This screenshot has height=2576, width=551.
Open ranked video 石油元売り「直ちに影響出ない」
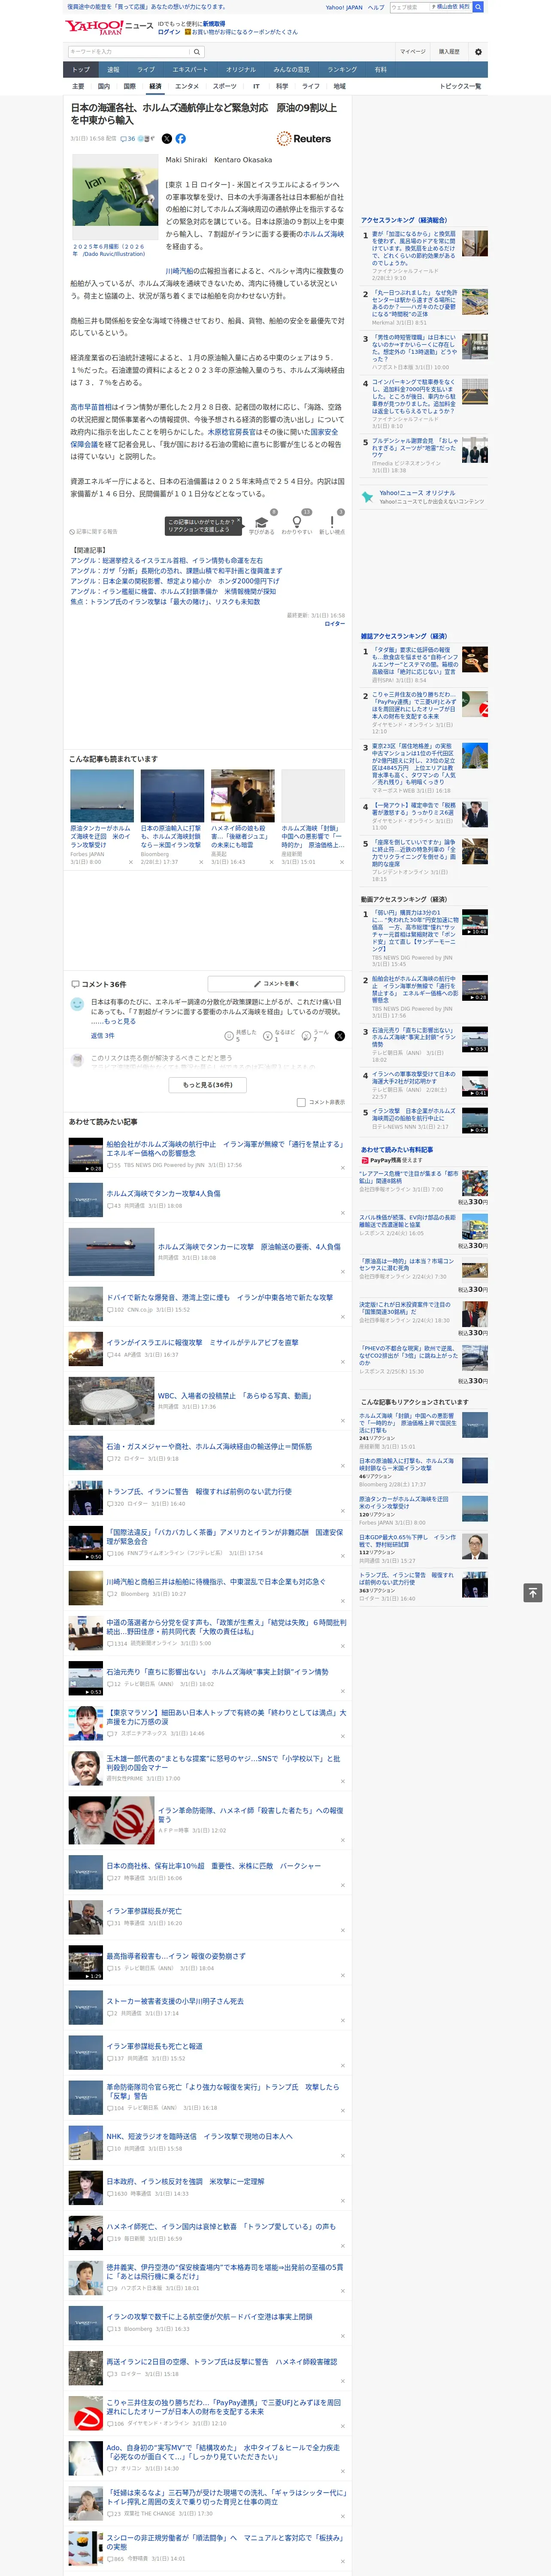point(414,1037)
